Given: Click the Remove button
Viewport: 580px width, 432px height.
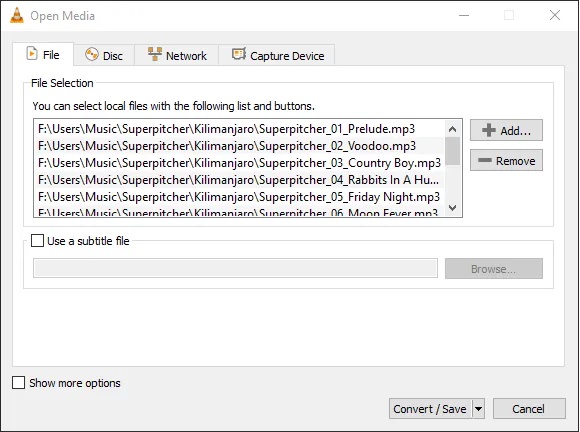Looking at the screenshot, I should 506,161.
